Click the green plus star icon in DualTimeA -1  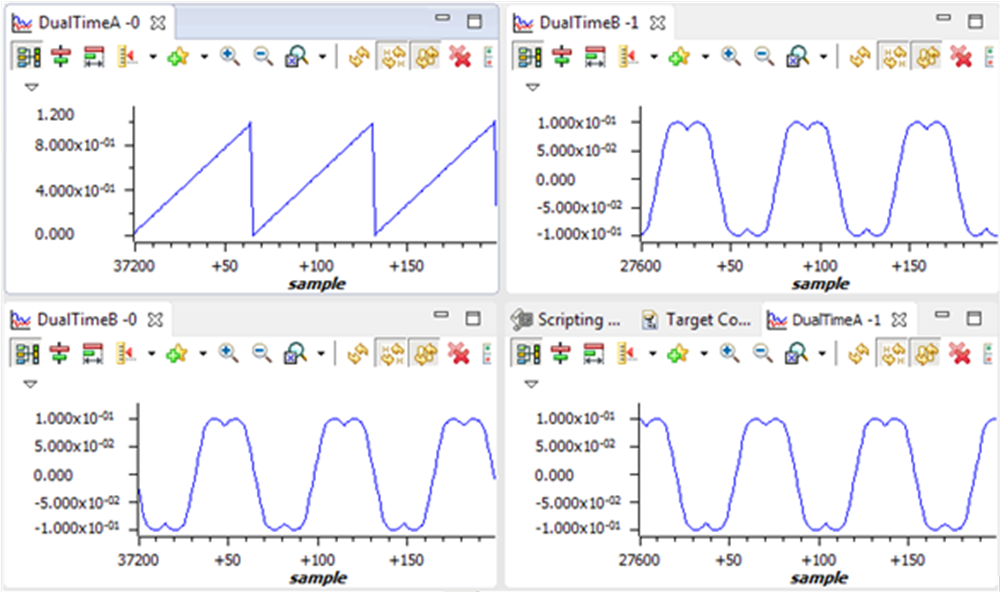pyautogui.click(x=679, y=352)
